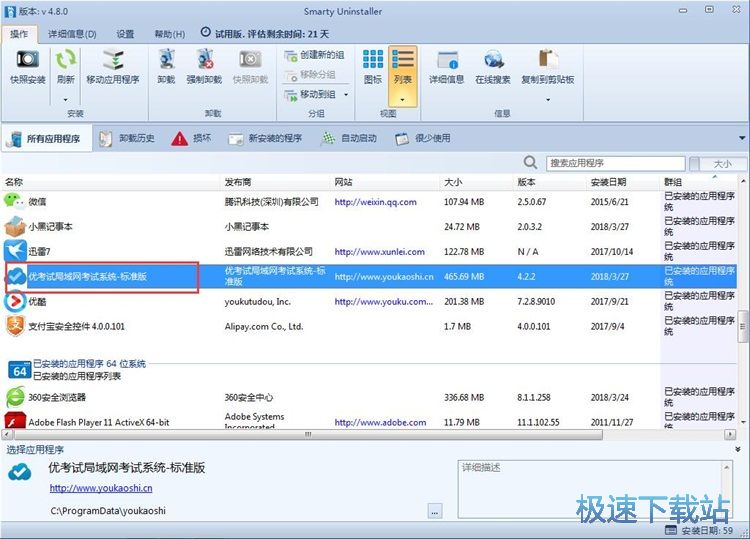Viewport: 750px width, 539px height.
Task: Click the browse button beside install path
Action: (x=434, y=511)
